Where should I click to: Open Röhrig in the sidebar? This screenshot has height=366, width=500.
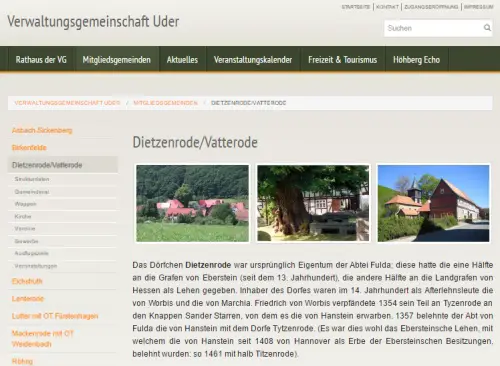tap(22, 361)
